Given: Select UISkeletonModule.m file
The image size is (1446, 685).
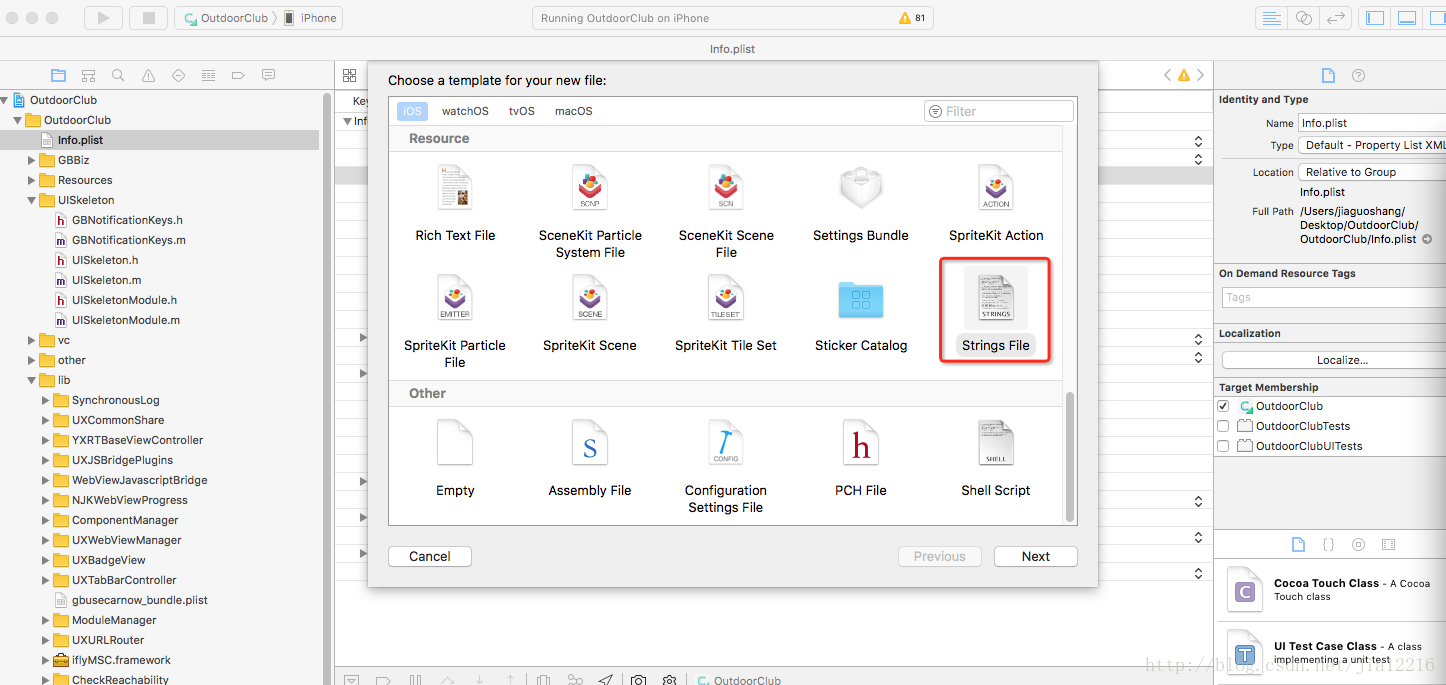Looking at the screenshot, I should tap(125, 320).
